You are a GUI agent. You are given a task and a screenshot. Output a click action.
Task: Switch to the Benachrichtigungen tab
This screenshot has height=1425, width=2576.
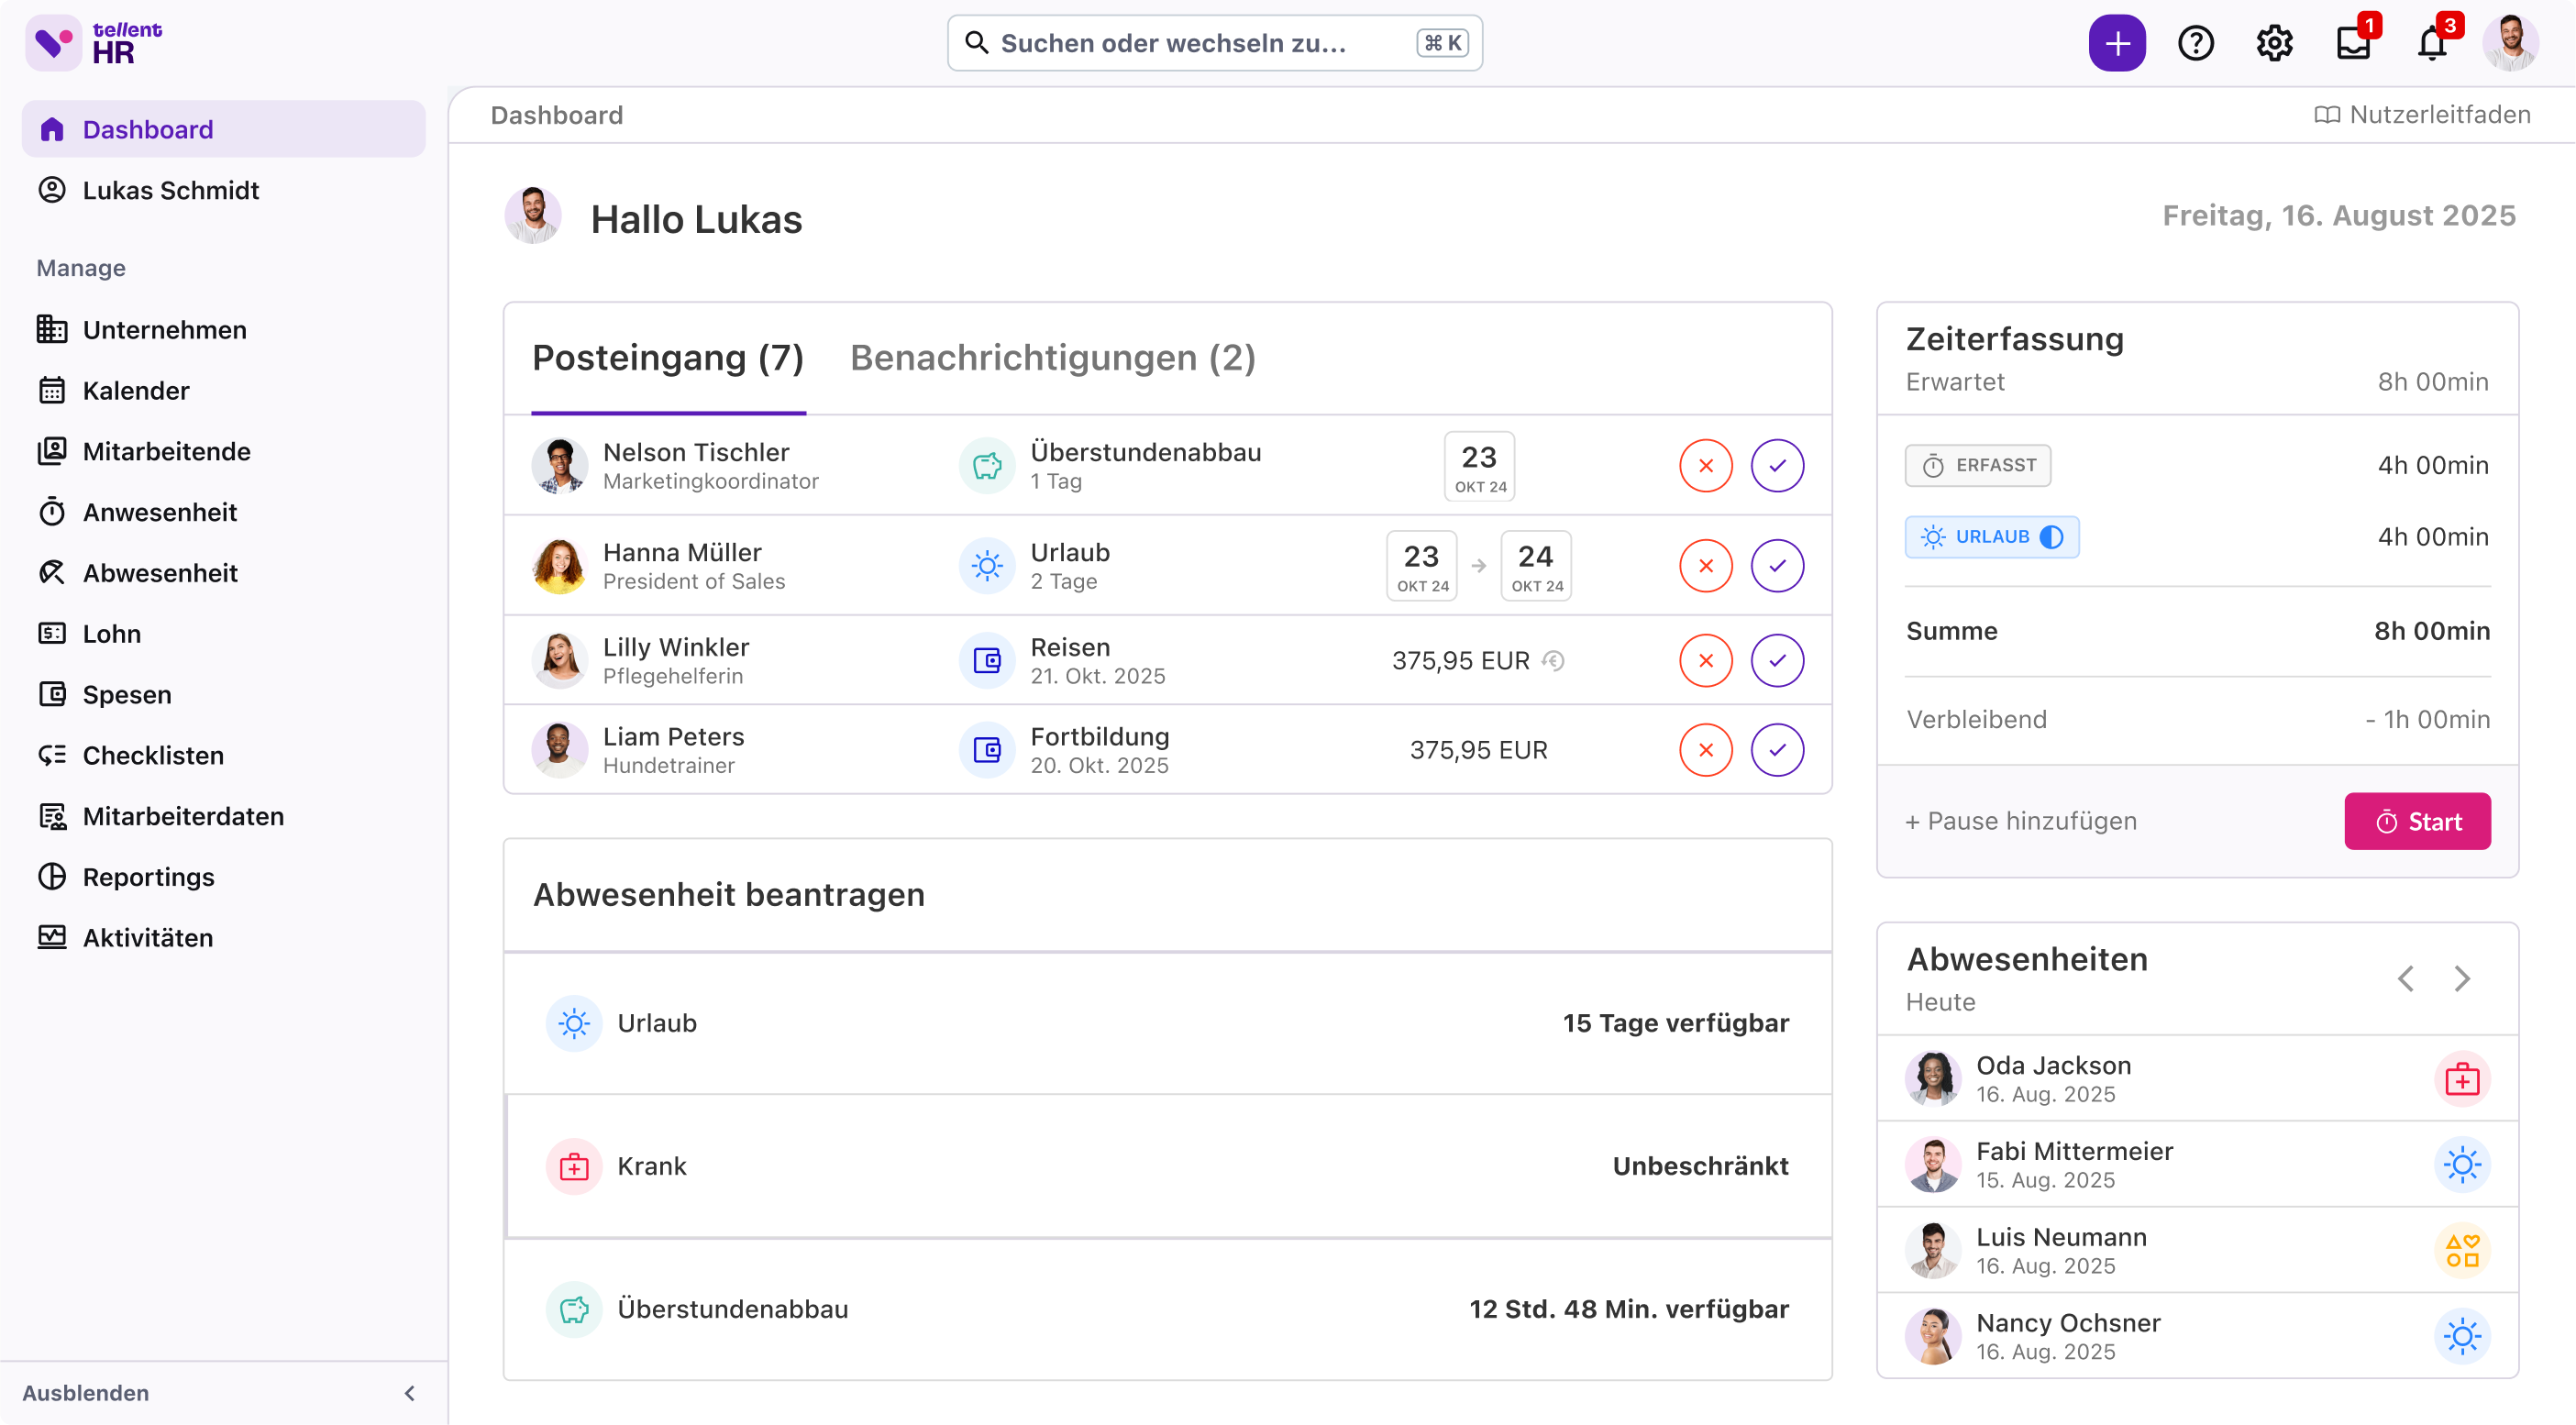pyautogui.click(x=1052, y=357)
